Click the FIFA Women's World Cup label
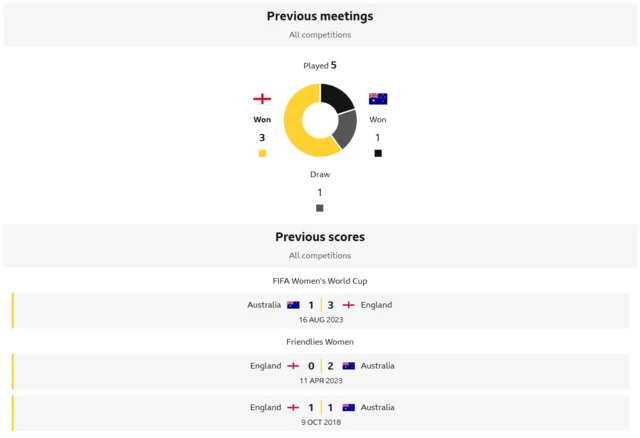The image size is (640, 438). click(x=320, y=281)
